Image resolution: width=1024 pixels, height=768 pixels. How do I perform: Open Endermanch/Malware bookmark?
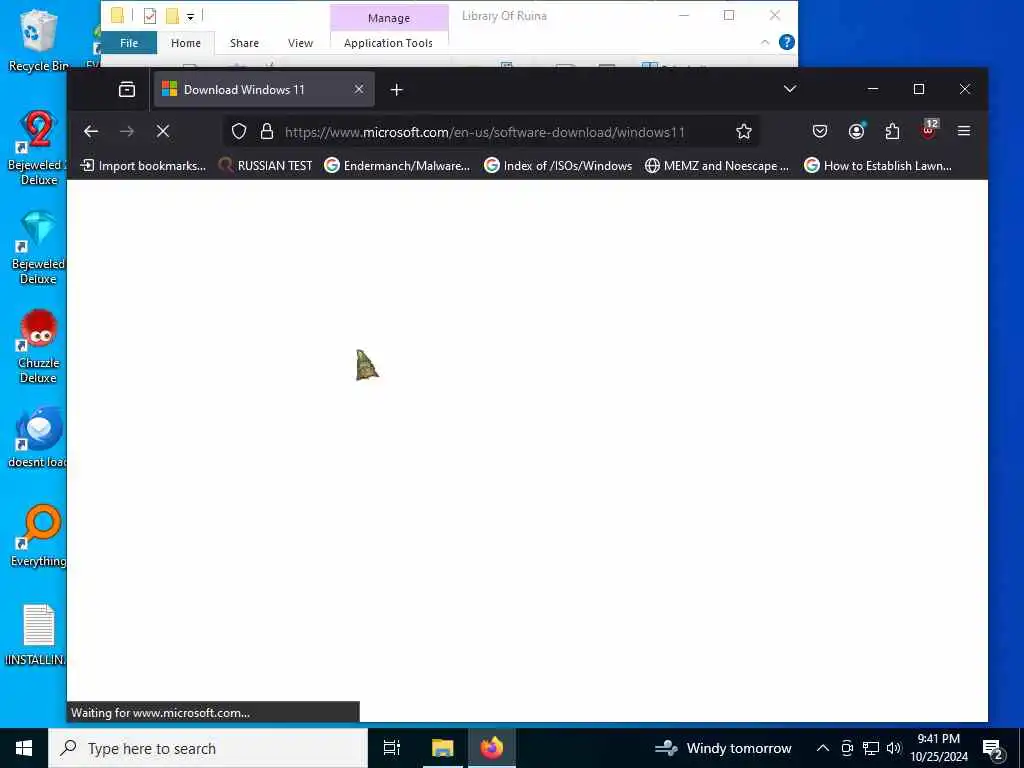coord(397,166)
